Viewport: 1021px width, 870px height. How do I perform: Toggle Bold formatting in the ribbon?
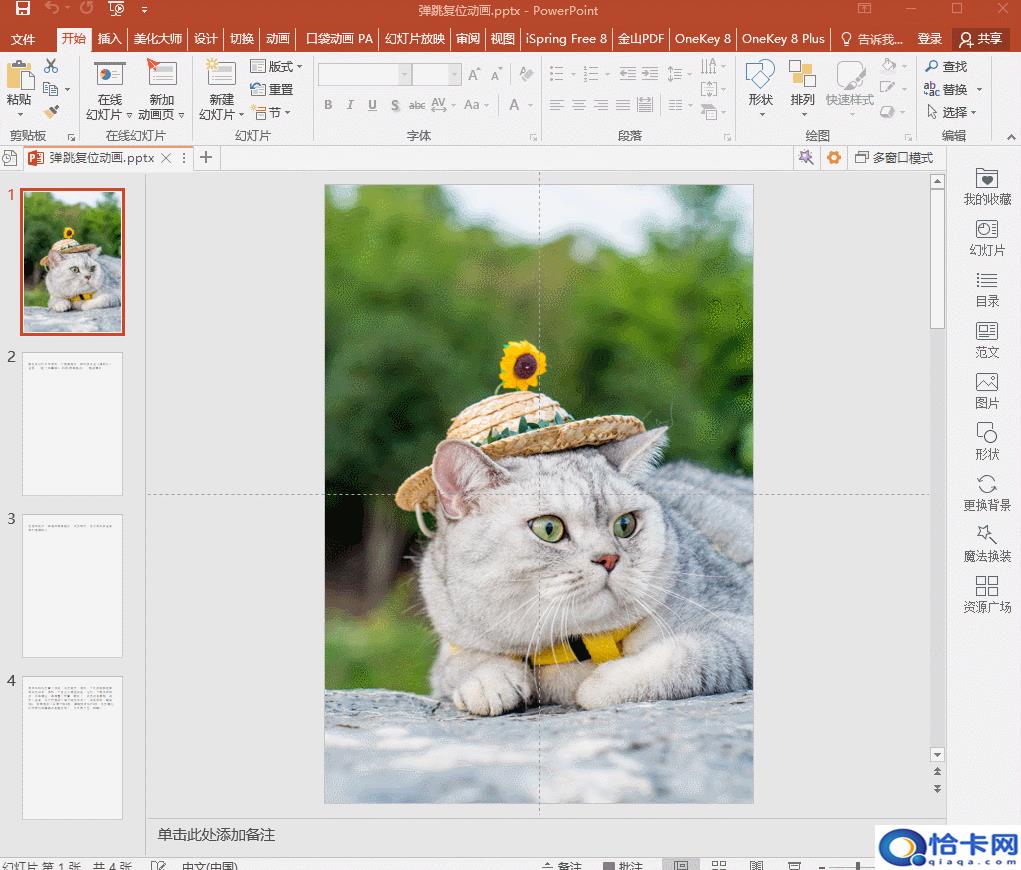pyautogui.click(x=328, y=105)
